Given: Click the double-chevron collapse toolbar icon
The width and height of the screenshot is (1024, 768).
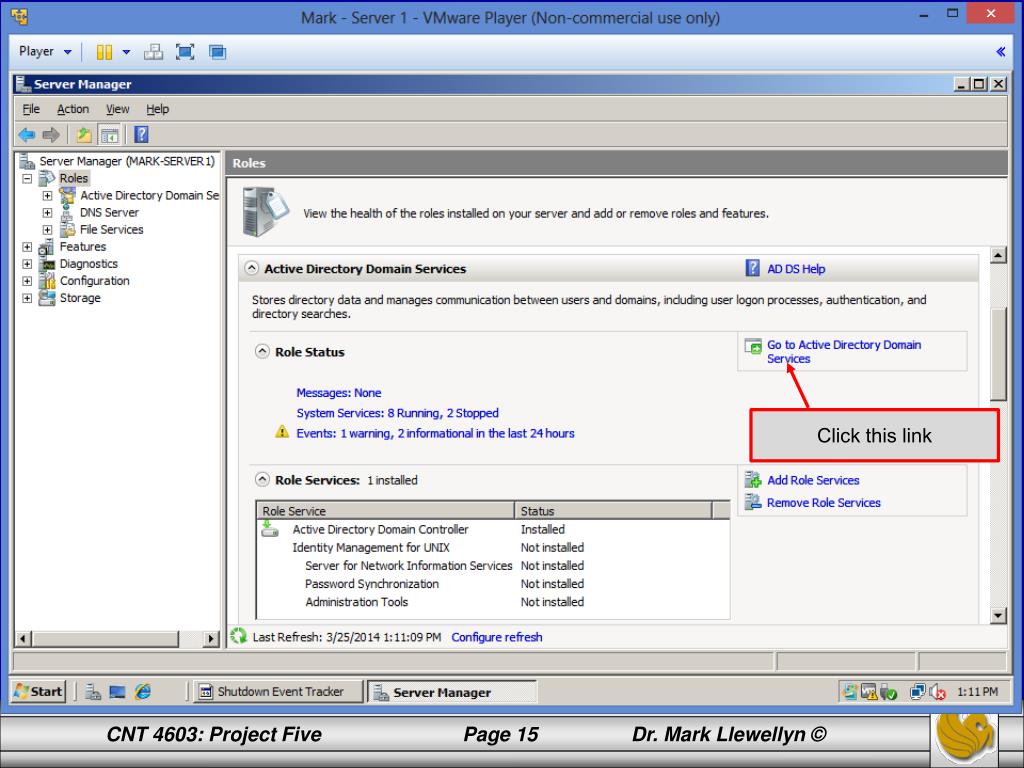Looking at the screenshot, I should (1000, 52).
